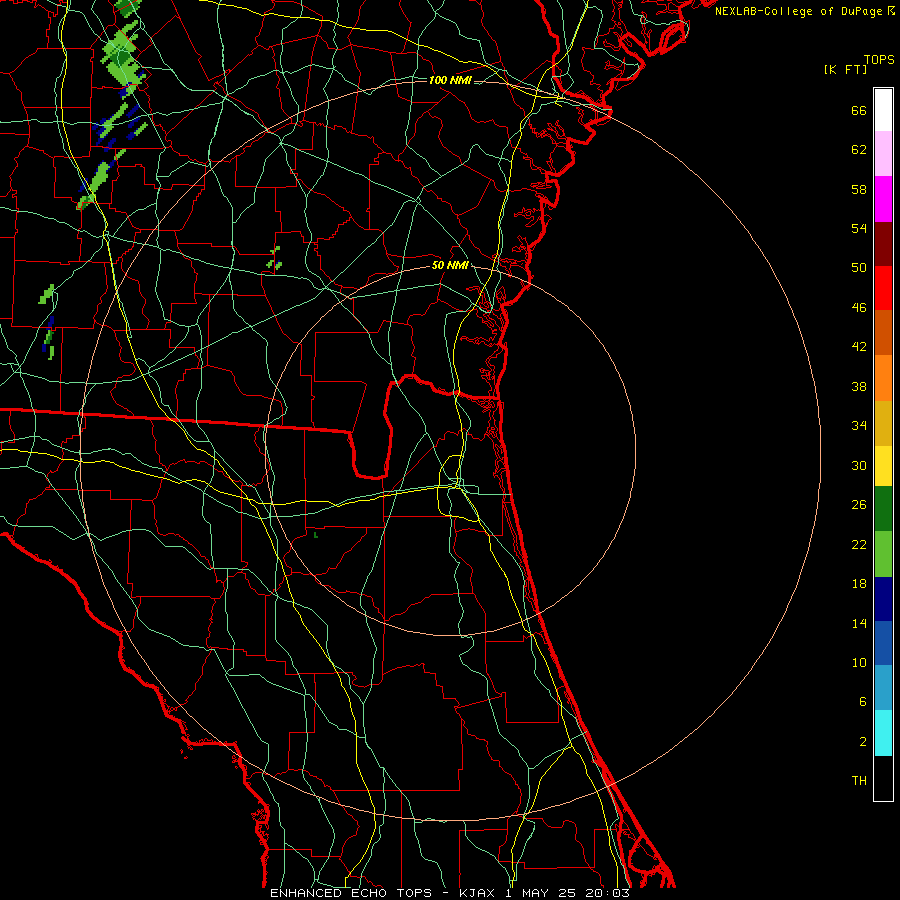Click the orange 38 K FT legend swatch
The image size is (900, 900).
pyautogui.click(x=883, y=378)
